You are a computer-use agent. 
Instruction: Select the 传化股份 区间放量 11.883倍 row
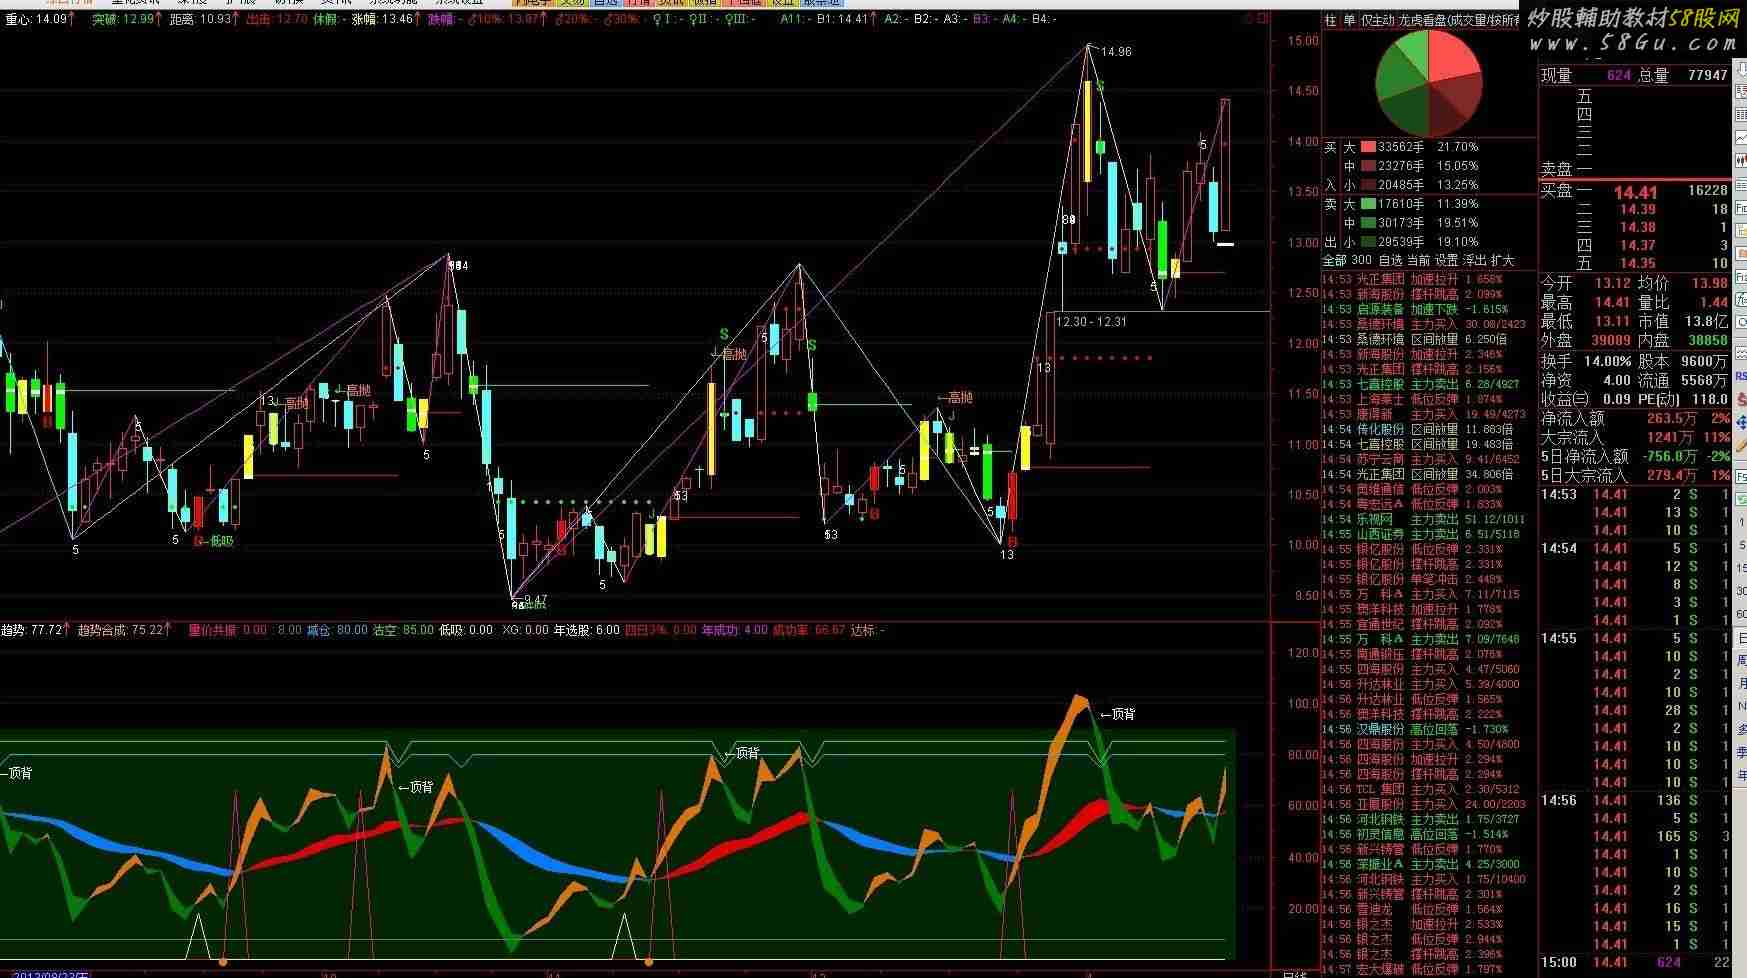[1428, 429]
